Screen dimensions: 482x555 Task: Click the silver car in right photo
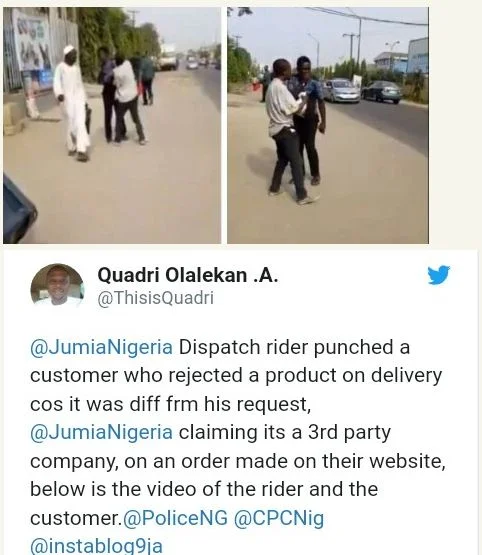click(x=341, y=91)
